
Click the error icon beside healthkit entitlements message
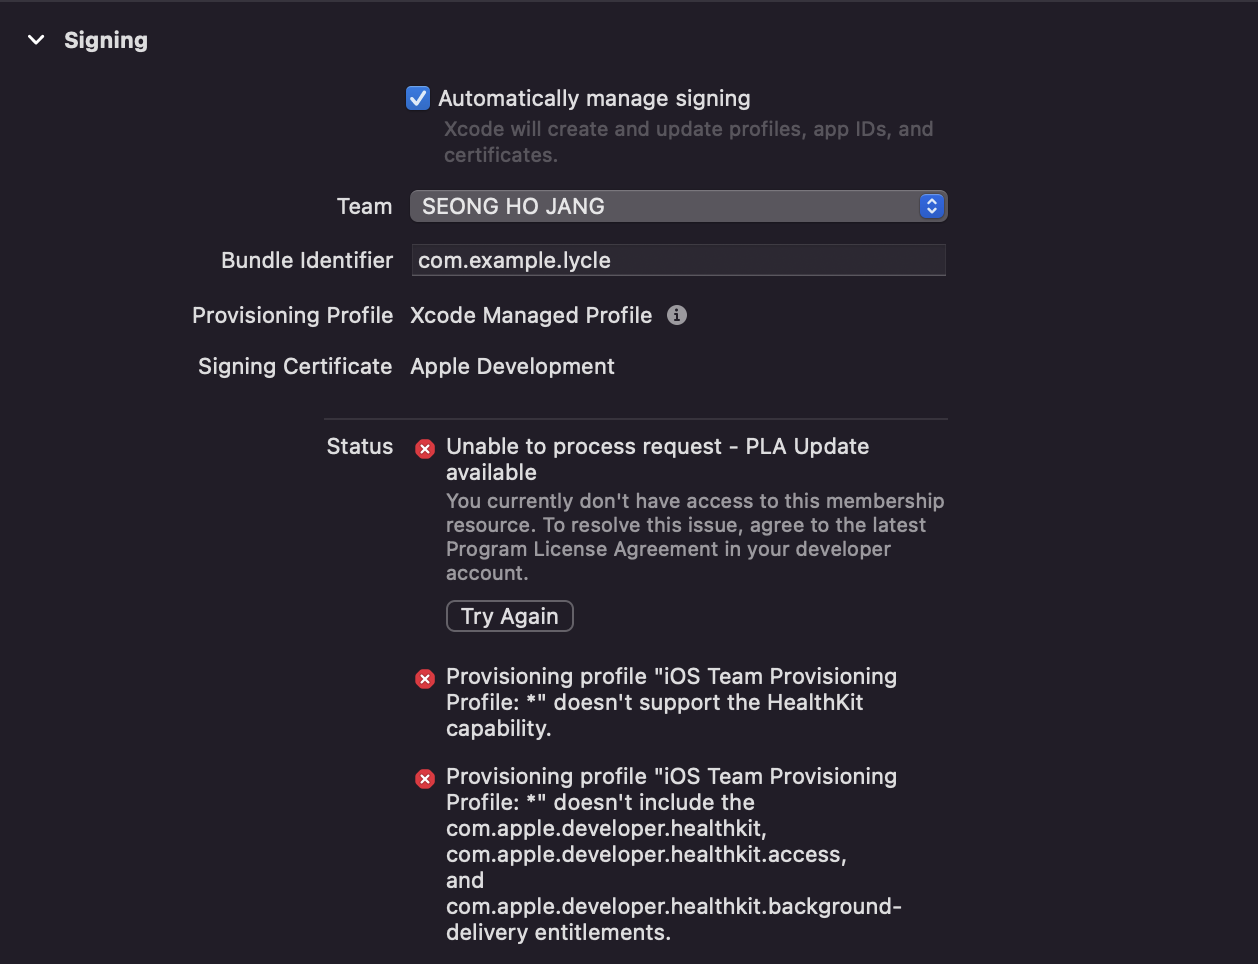click(x=425, y=779)
